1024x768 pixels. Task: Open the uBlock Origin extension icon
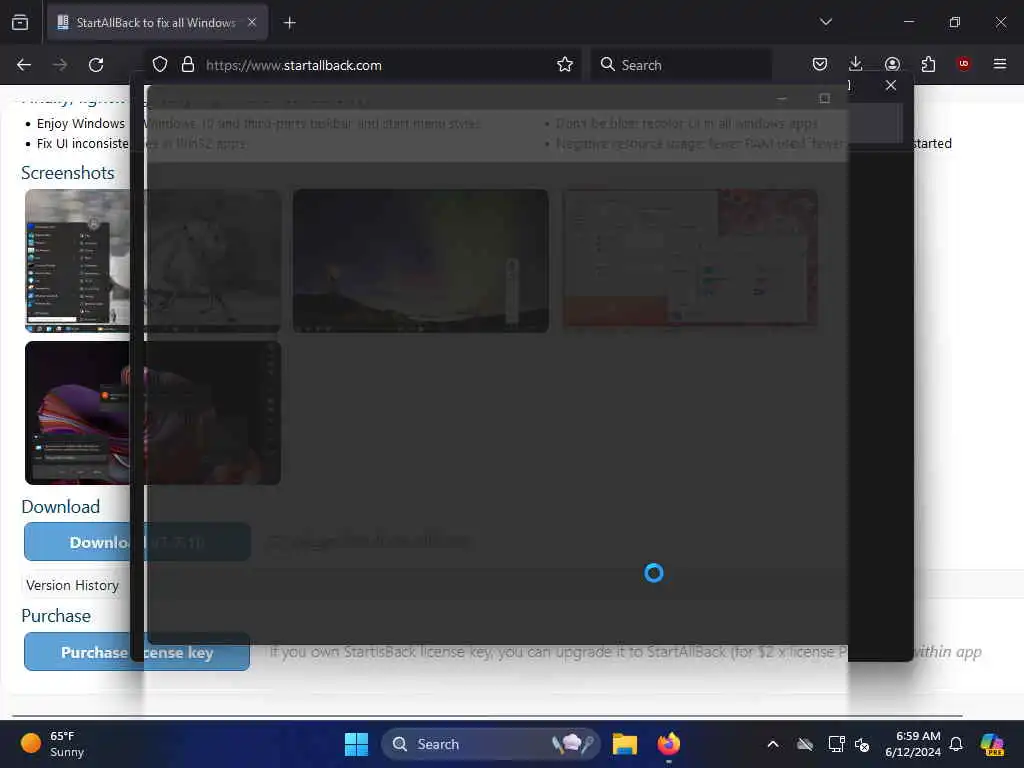click(963, 64)
